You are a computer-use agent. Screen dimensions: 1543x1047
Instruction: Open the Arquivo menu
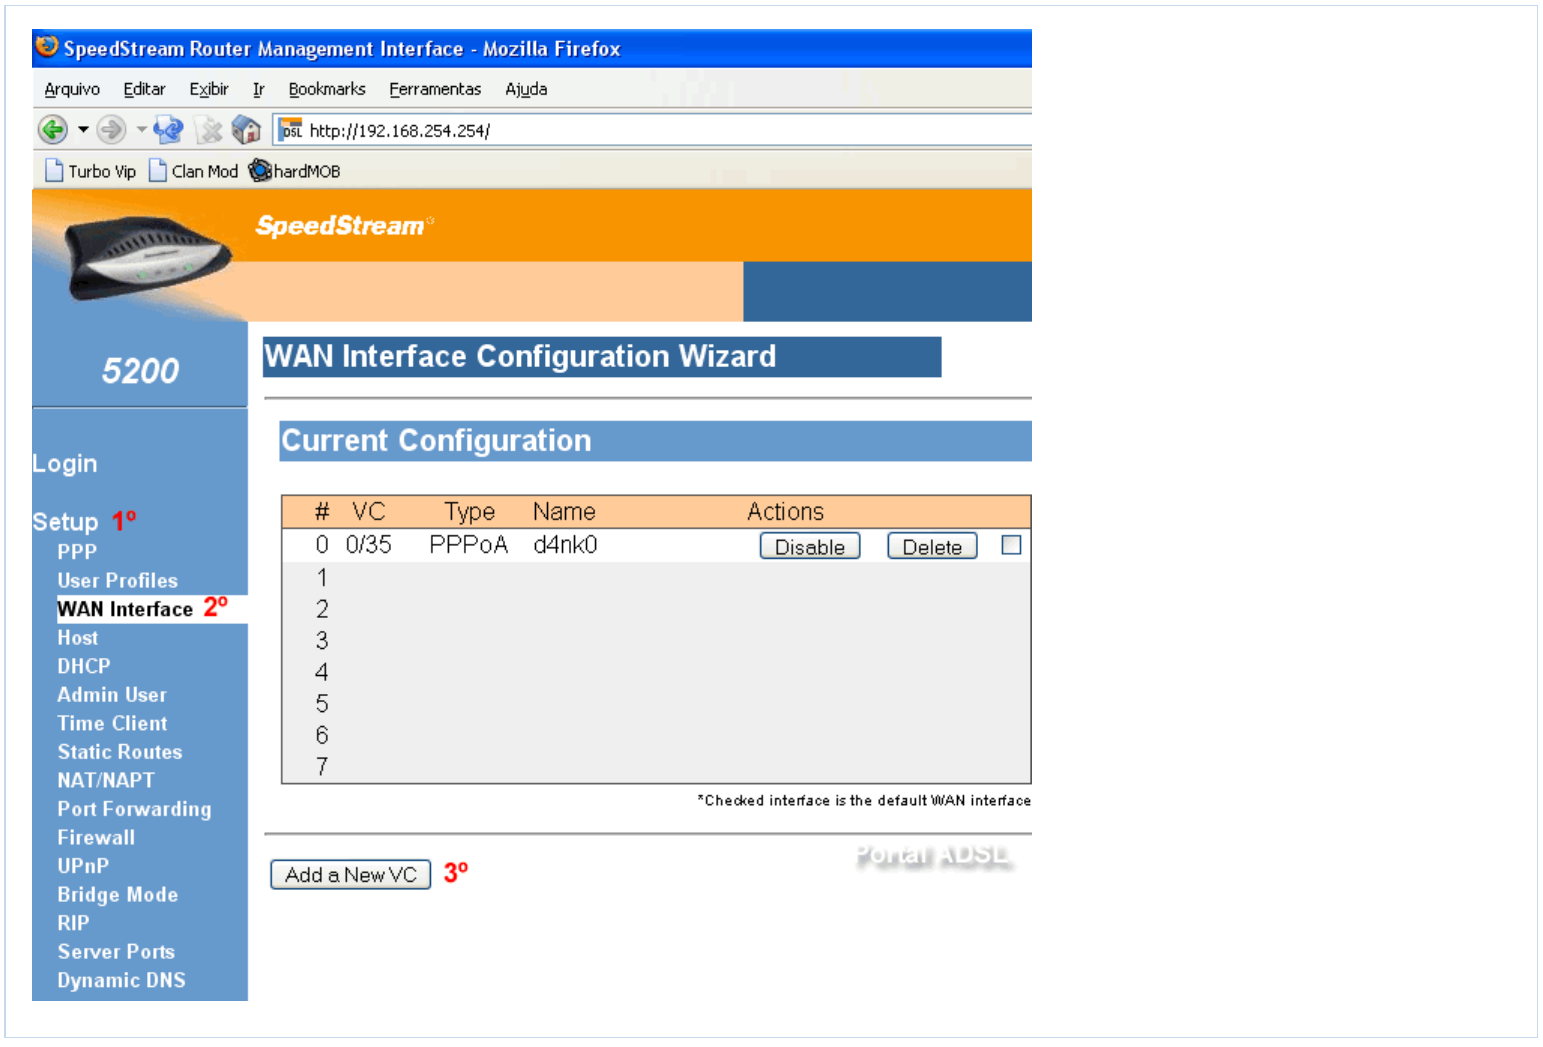[72, 89]
